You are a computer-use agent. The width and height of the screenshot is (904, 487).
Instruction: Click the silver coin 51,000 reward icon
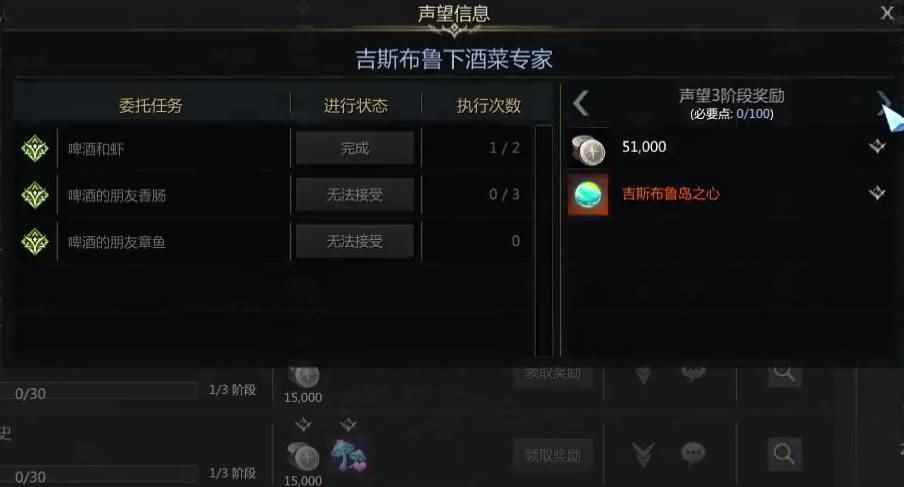(x=588, y=149)
